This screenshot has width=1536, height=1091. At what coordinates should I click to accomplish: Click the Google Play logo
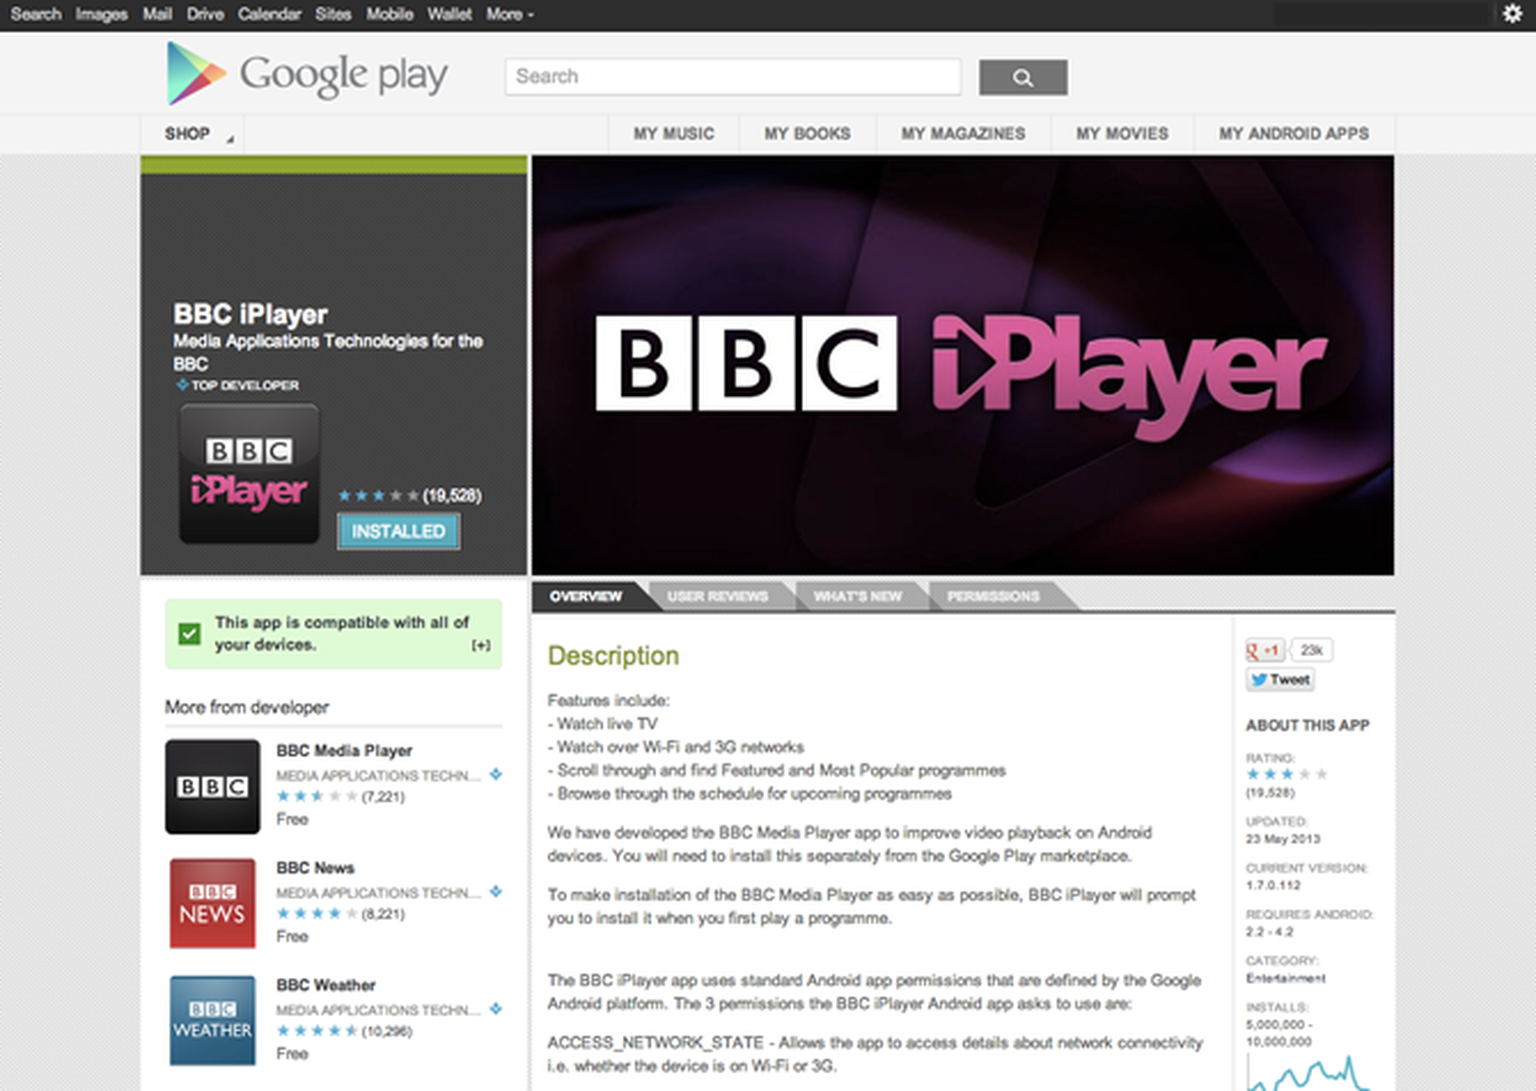[x=306, y=74]
